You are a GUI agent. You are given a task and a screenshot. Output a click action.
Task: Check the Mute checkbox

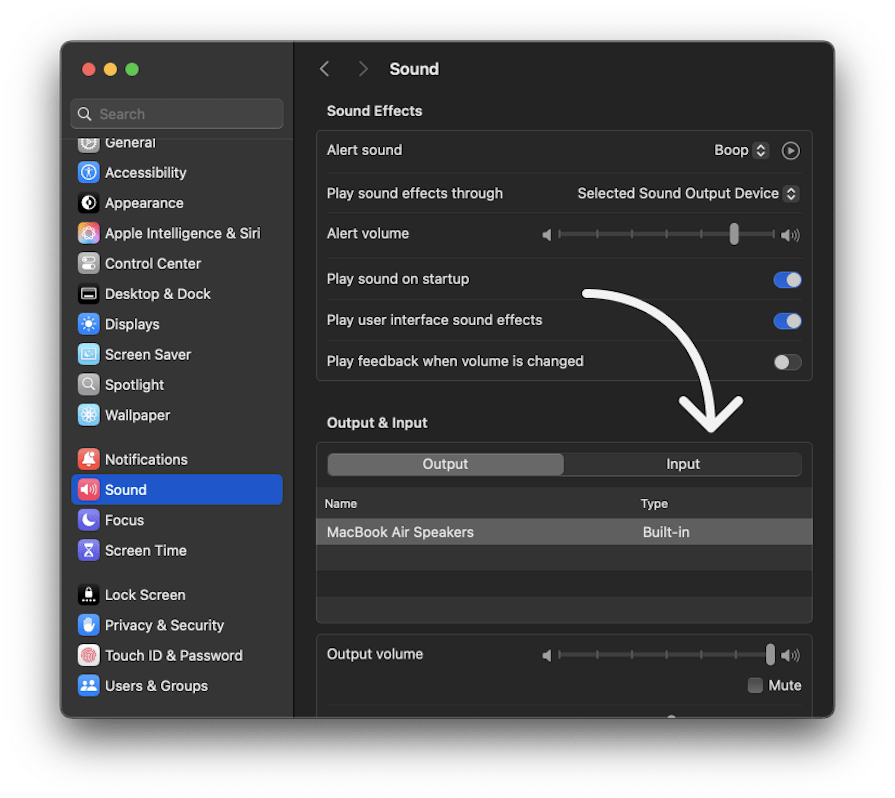point(757,685)
